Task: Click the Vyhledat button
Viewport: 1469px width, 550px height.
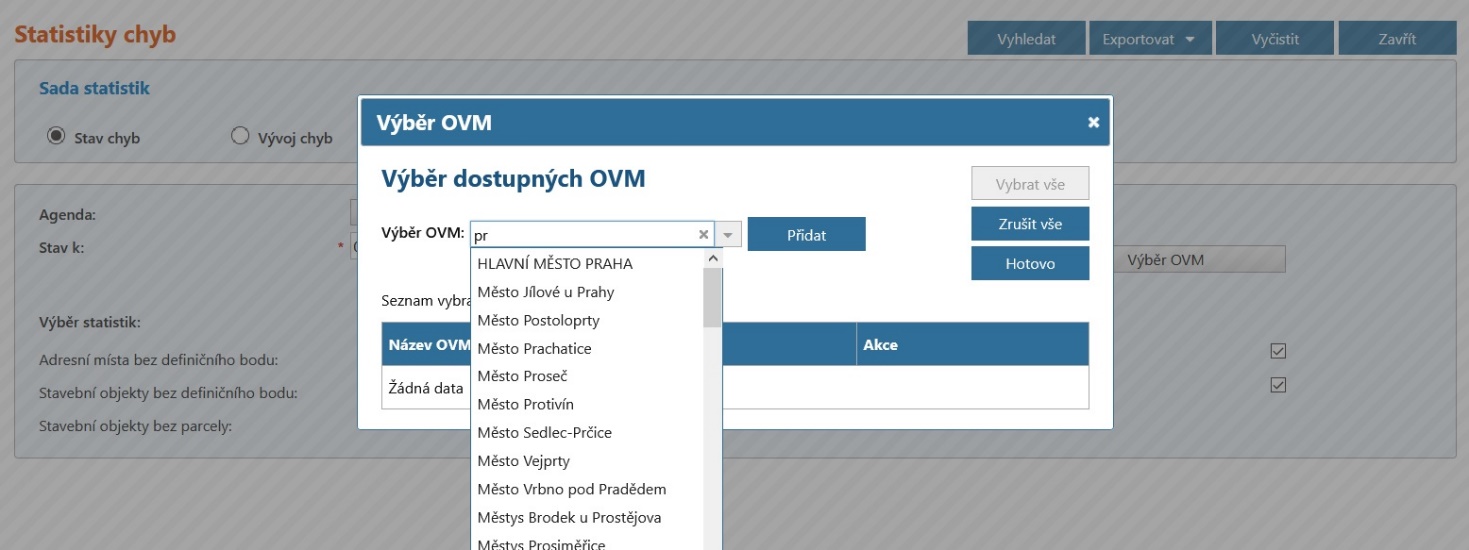Action: pos(1026,39)
